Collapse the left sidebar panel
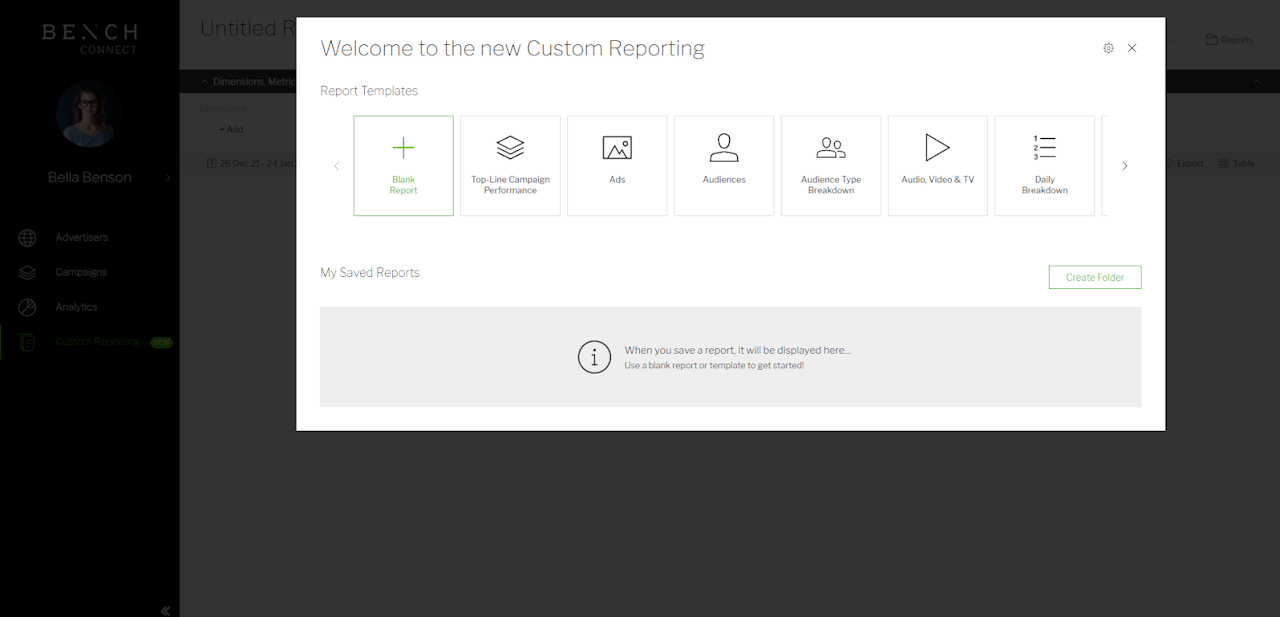Image resolution: width=1280 pixels, height=617 pixels. 165,610
